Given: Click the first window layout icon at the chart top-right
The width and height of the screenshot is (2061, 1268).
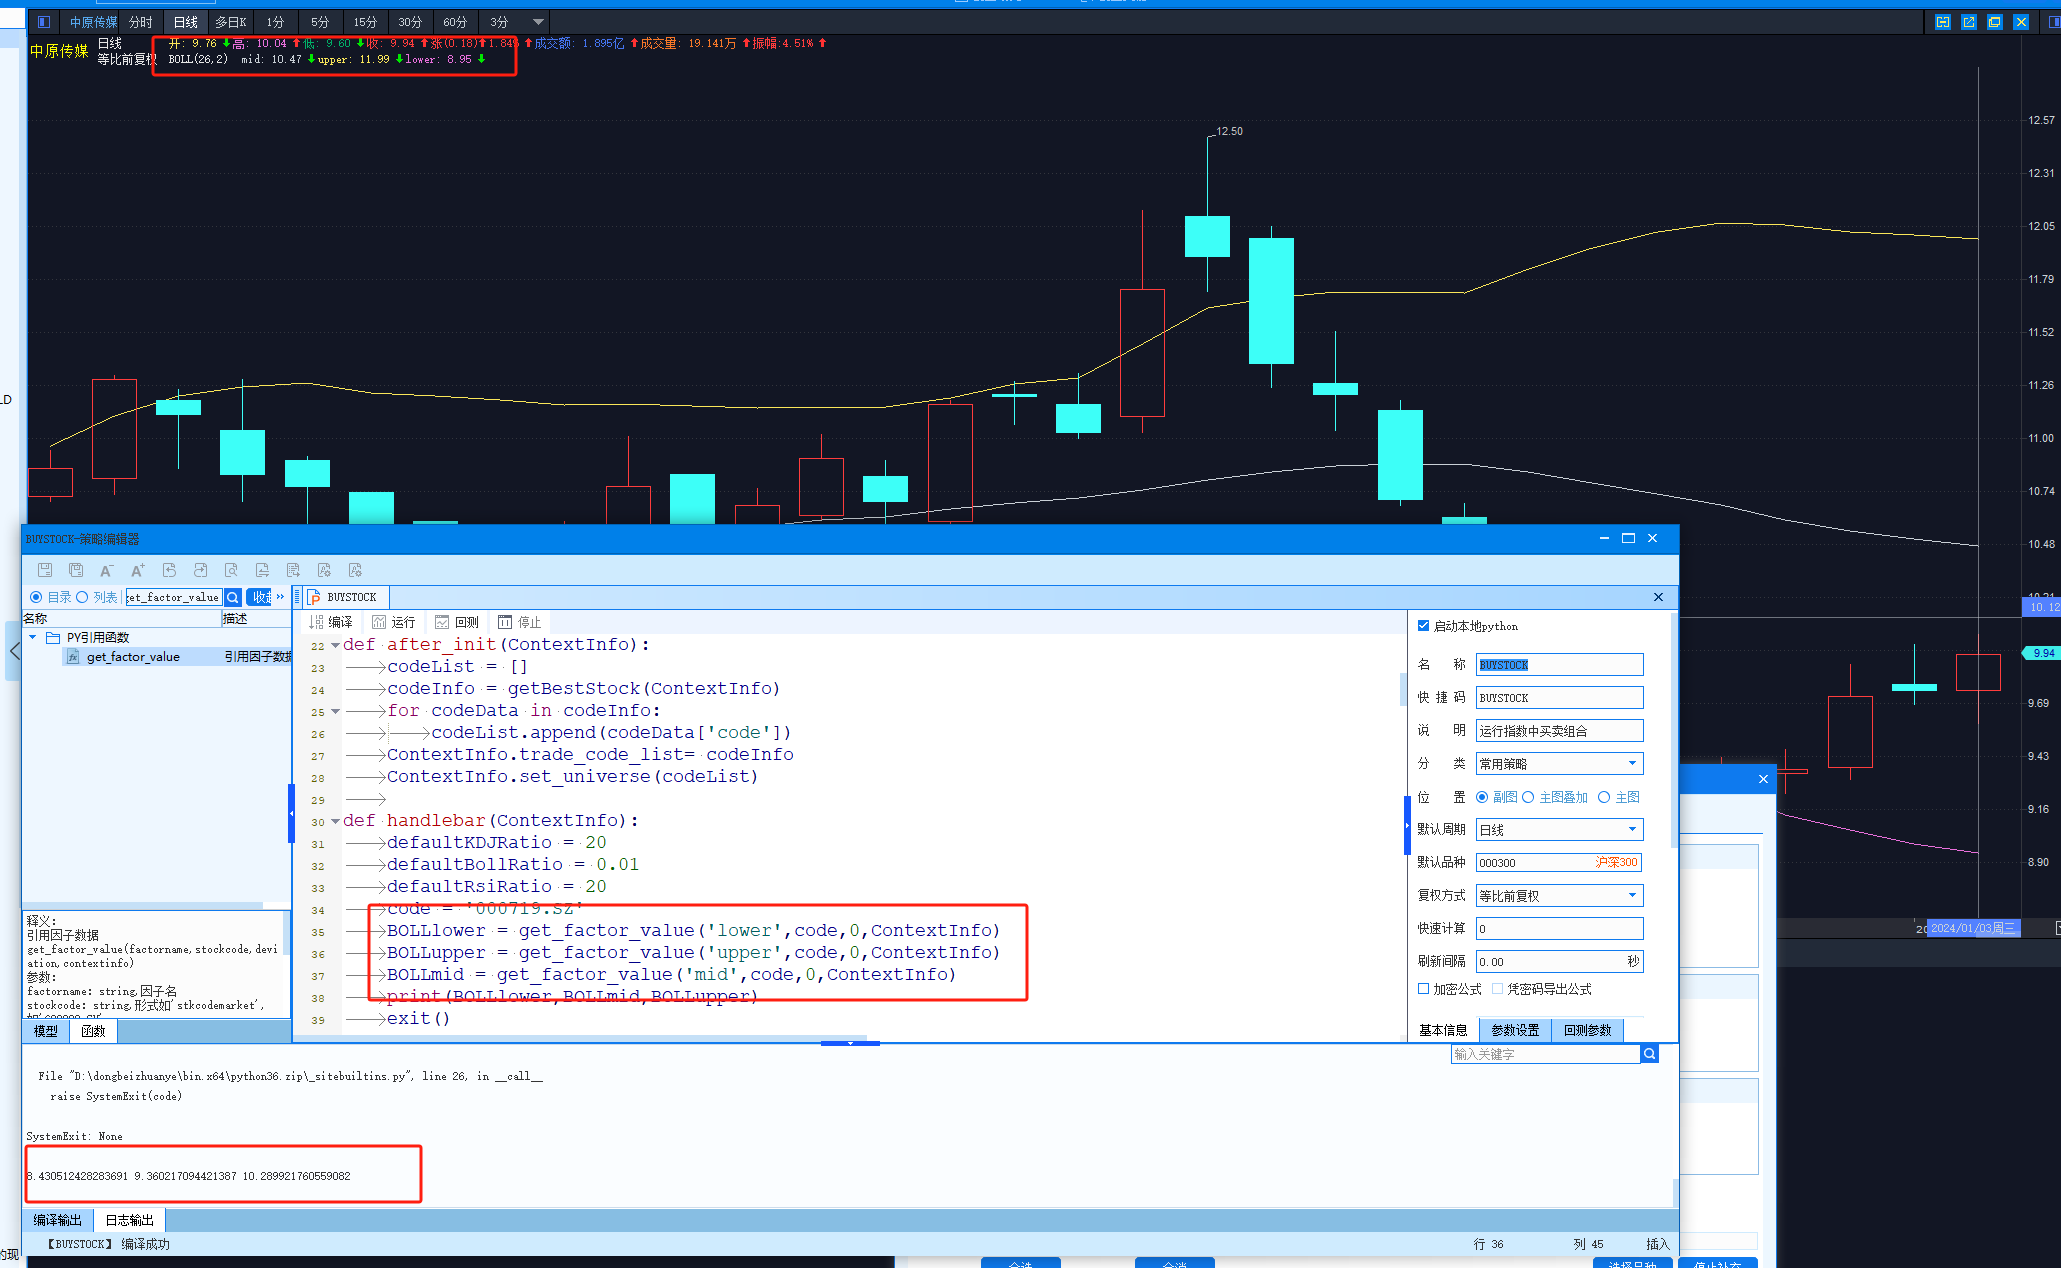Looking at the screenshot, I should (x=1943, y=22).
